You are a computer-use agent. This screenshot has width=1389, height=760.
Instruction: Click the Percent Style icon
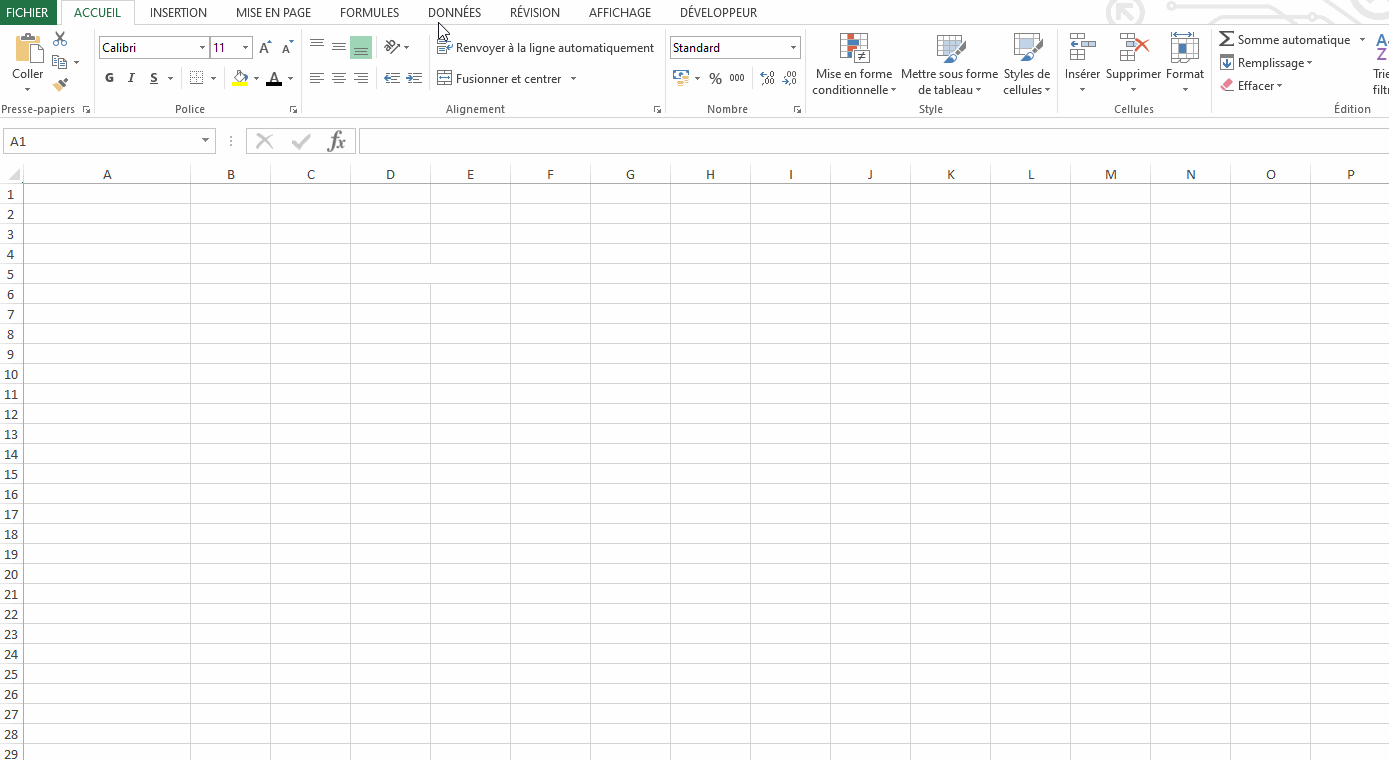click(x=715, y=78)
